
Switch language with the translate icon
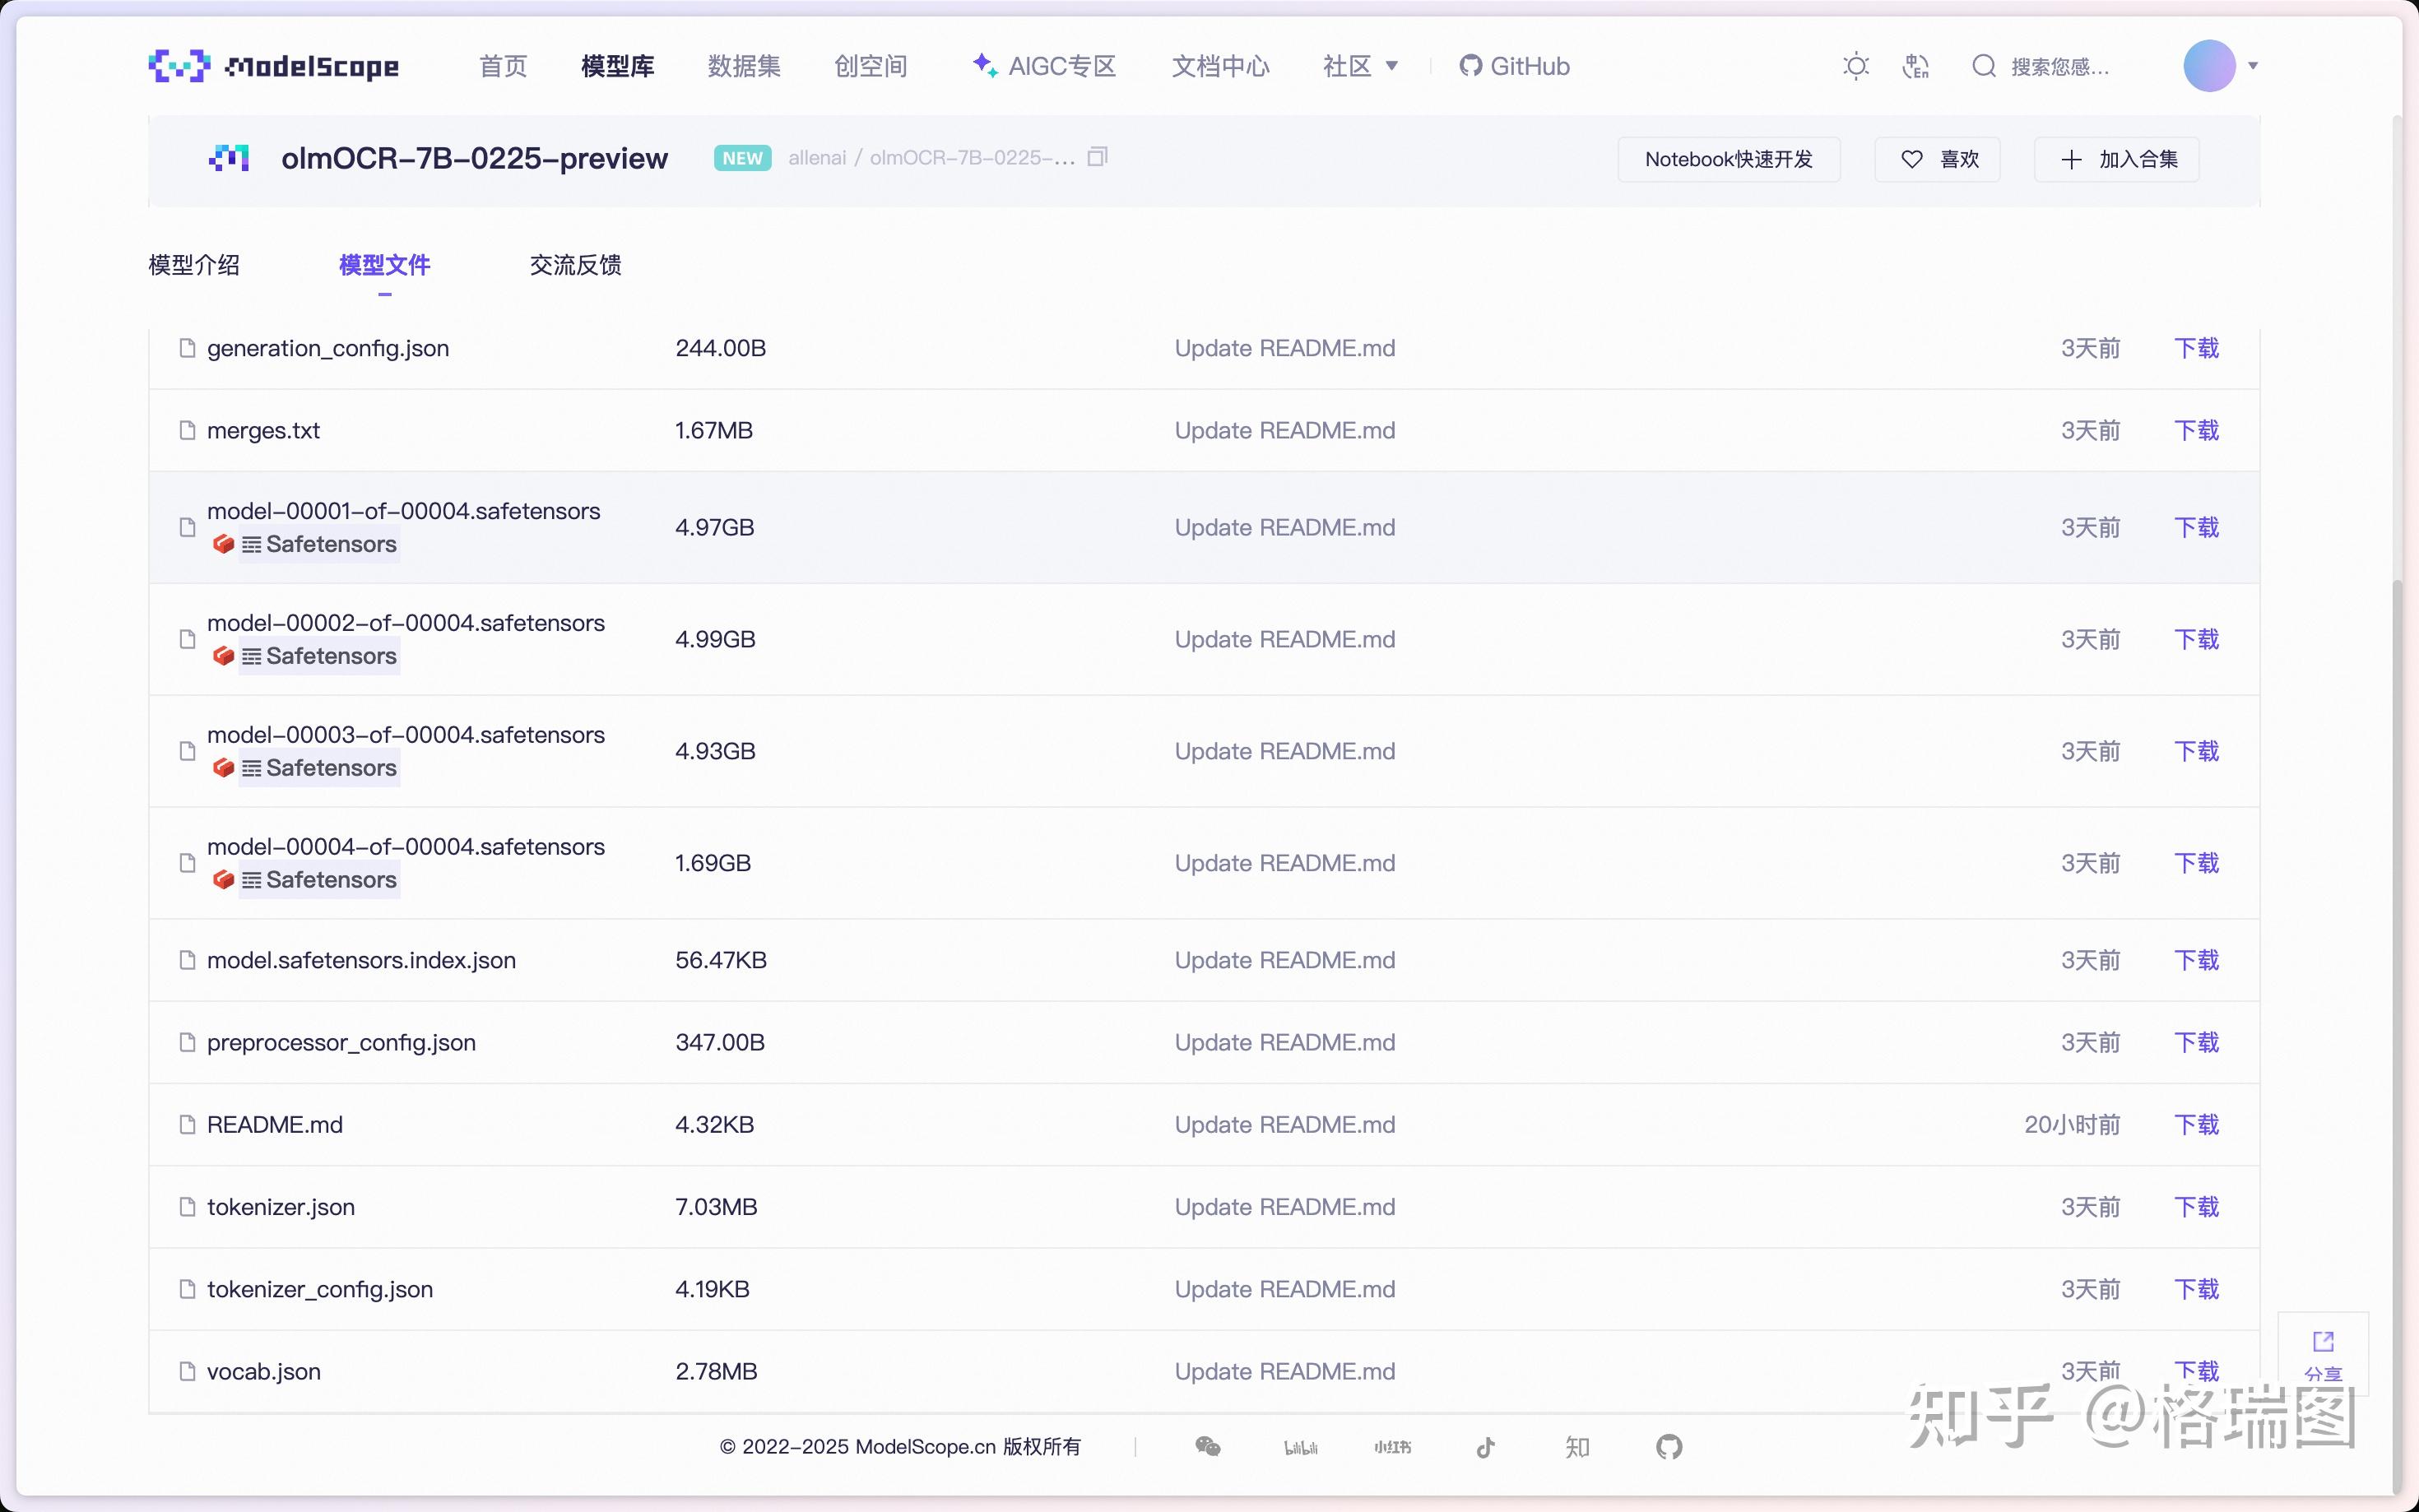click(x=1915, y=66)
